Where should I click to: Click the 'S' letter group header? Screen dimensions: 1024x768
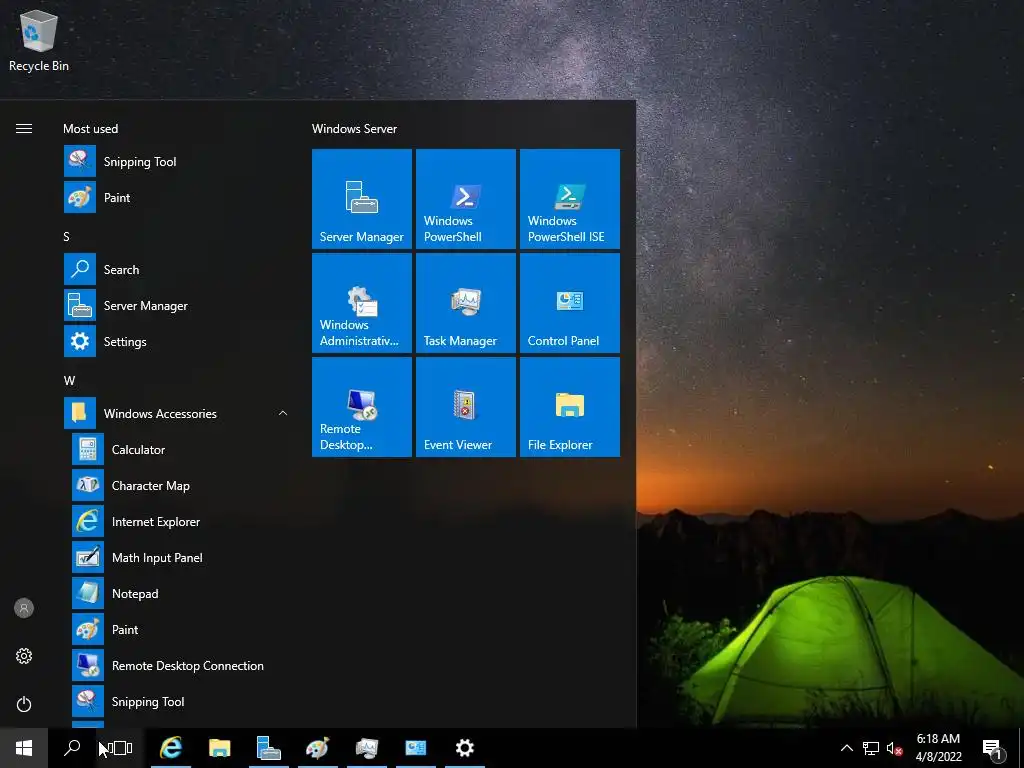click(66, 236)
